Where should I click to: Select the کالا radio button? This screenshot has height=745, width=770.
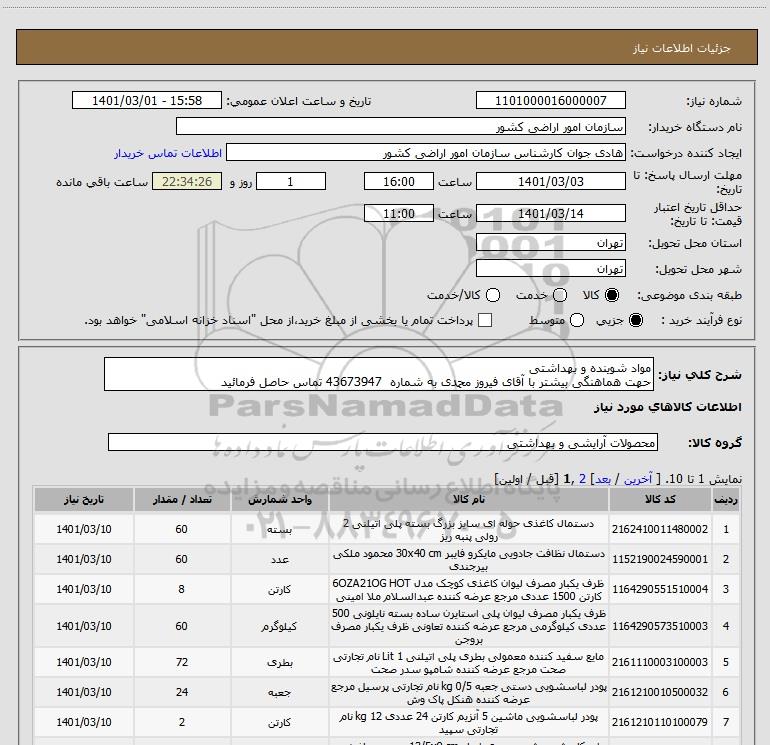pyautogui.click(x=612, y=295)
